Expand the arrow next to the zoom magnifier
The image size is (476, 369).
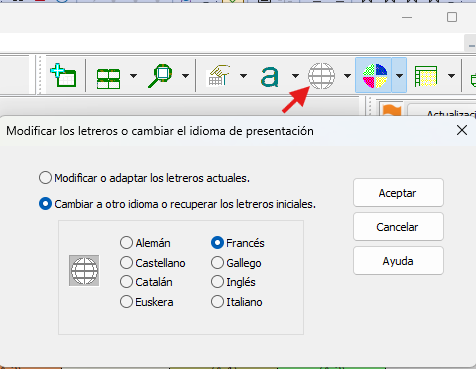185,76
